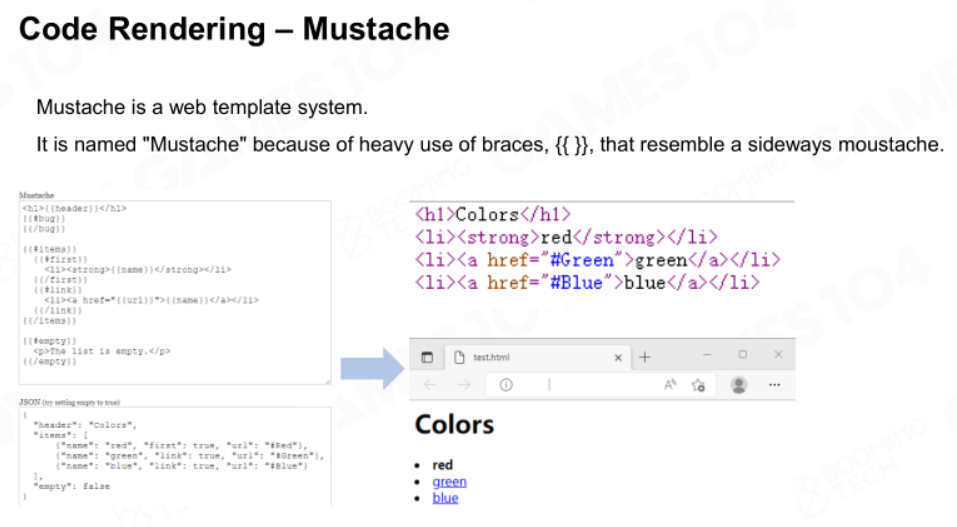The width and height of the screenshot is (957, 527).
Task: Follow the green link in the list
Action: 449,482
